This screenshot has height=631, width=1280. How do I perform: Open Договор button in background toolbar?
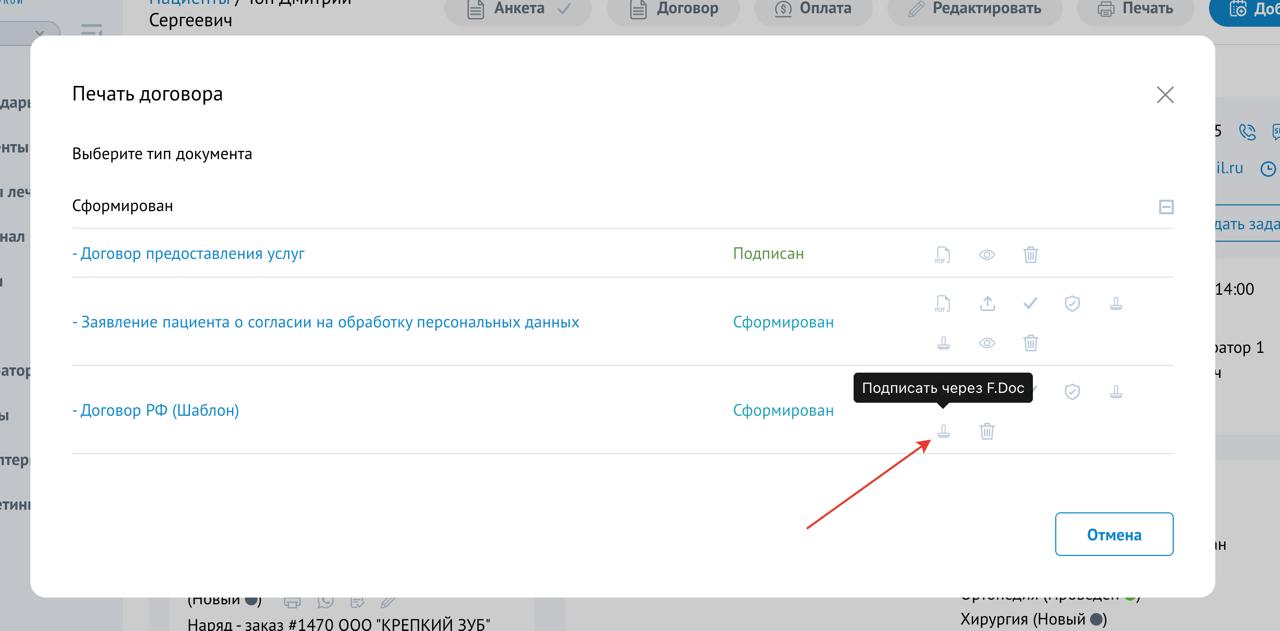tap(673, 9)
